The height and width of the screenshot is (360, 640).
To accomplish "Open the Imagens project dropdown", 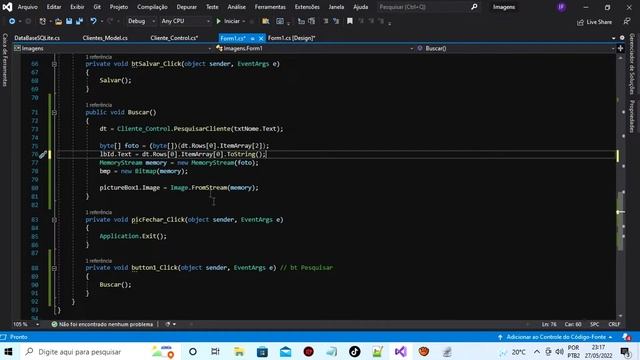I will (x=113, y=48).
